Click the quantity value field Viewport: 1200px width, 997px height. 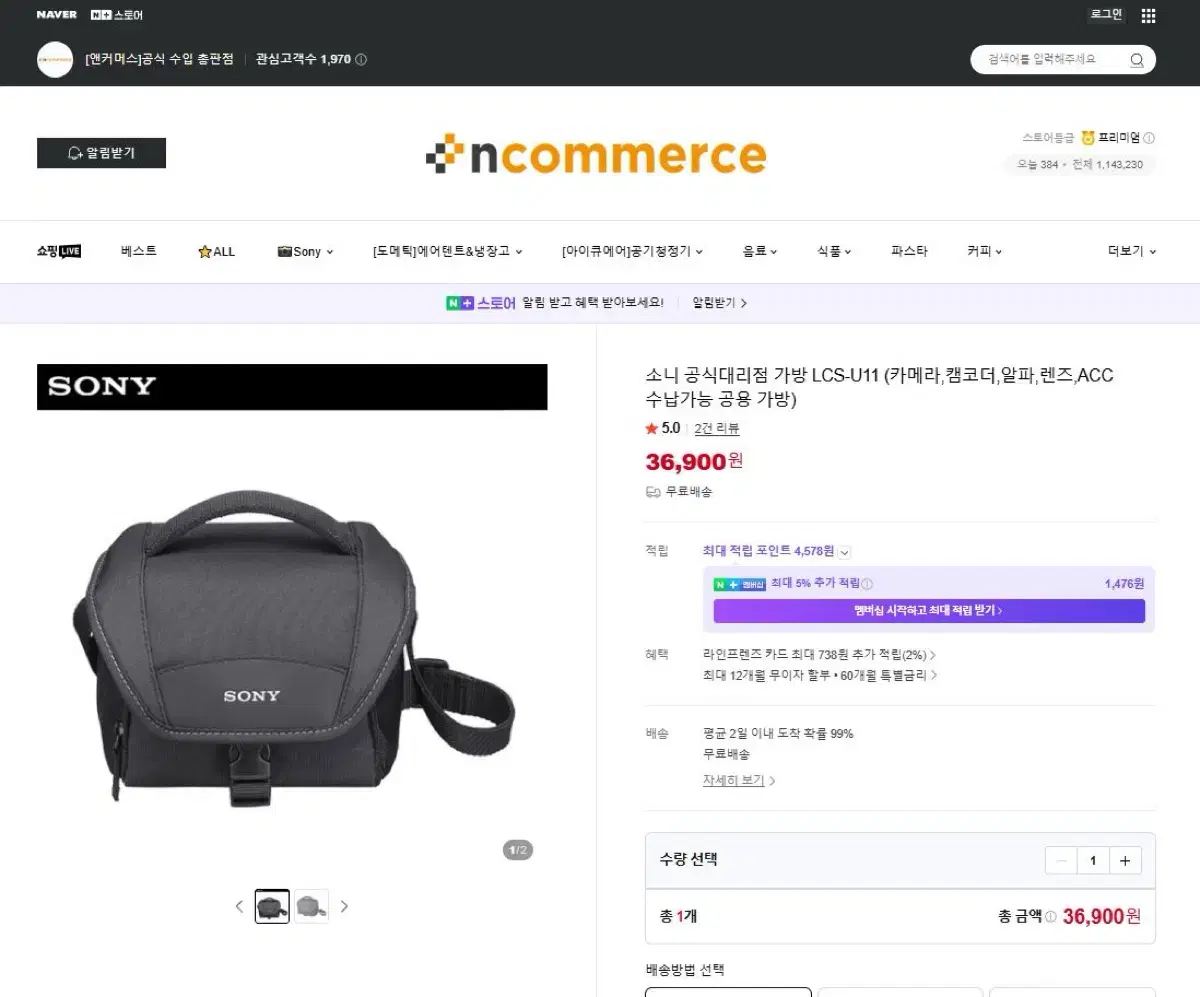[x=1093, y=860]
